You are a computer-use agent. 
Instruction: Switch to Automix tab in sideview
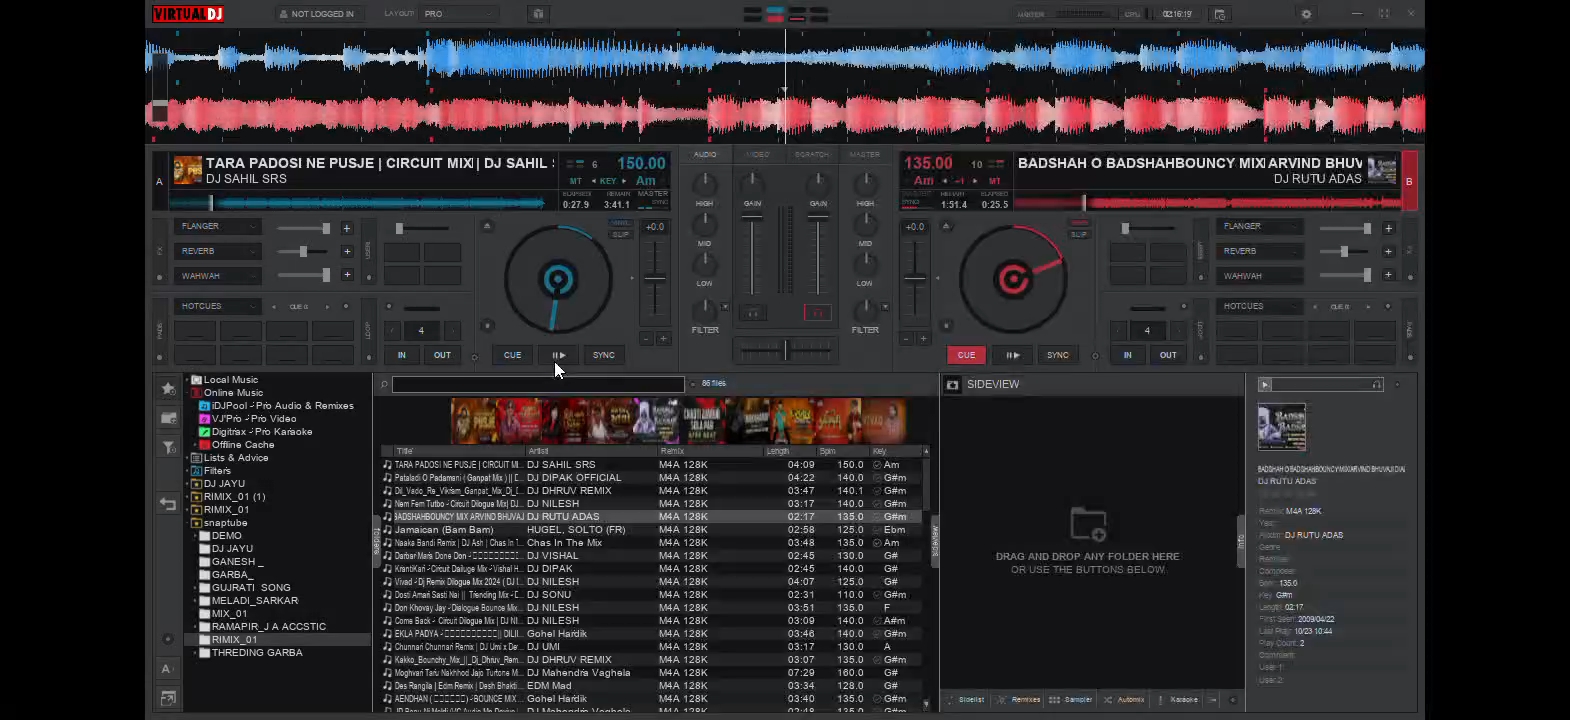click(x=1125, y=700)
